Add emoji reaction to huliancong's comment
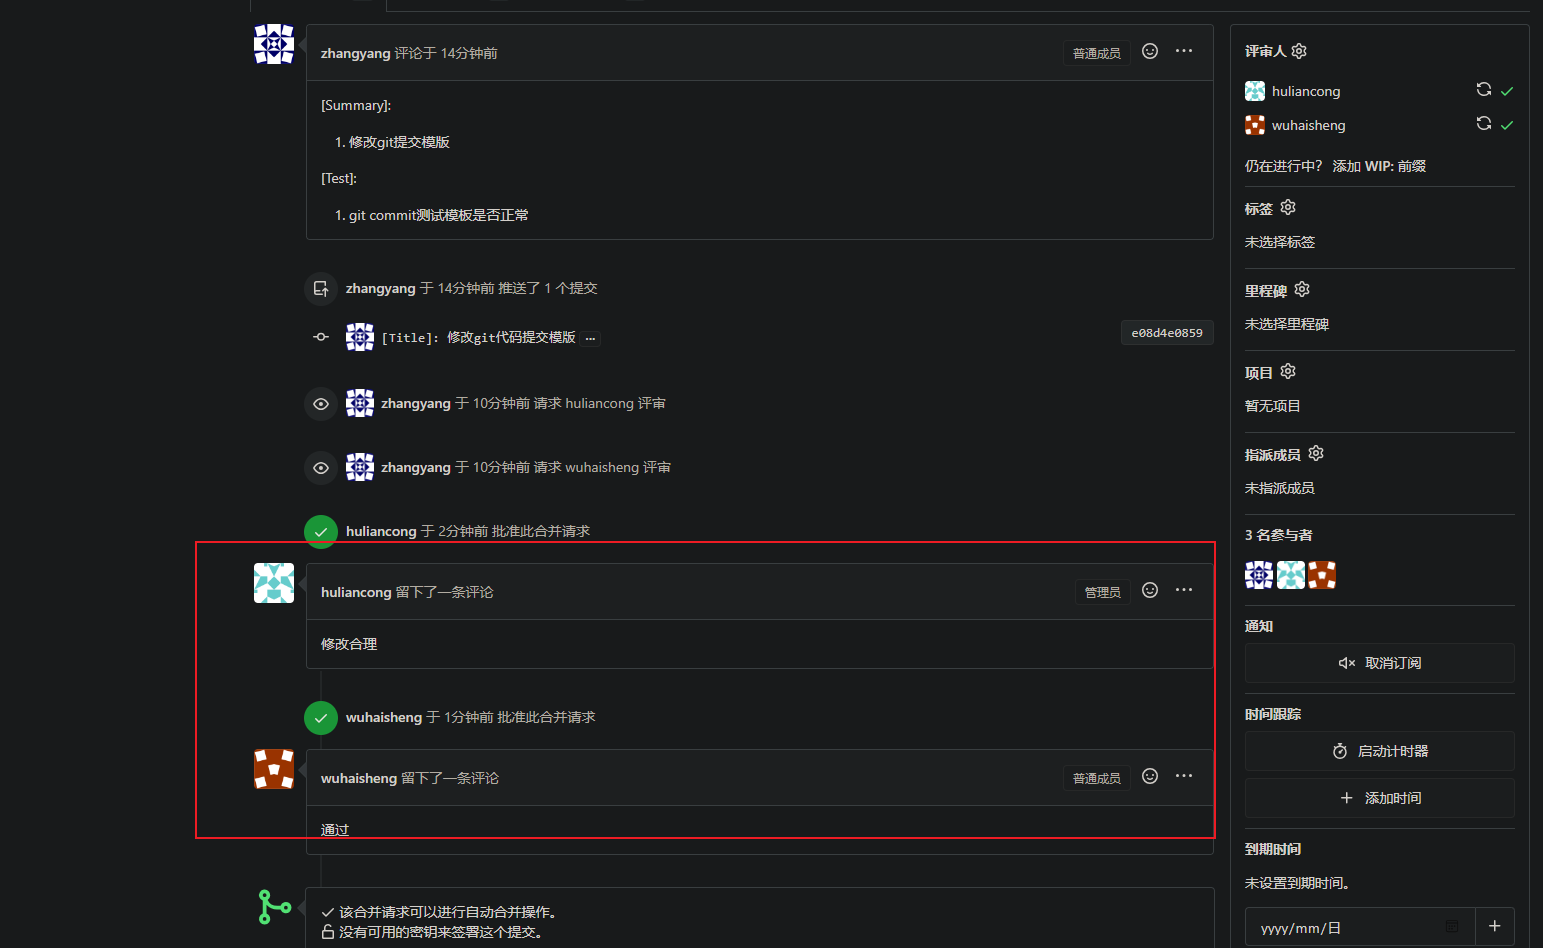1543x948 pixels. click(1150, 590)
